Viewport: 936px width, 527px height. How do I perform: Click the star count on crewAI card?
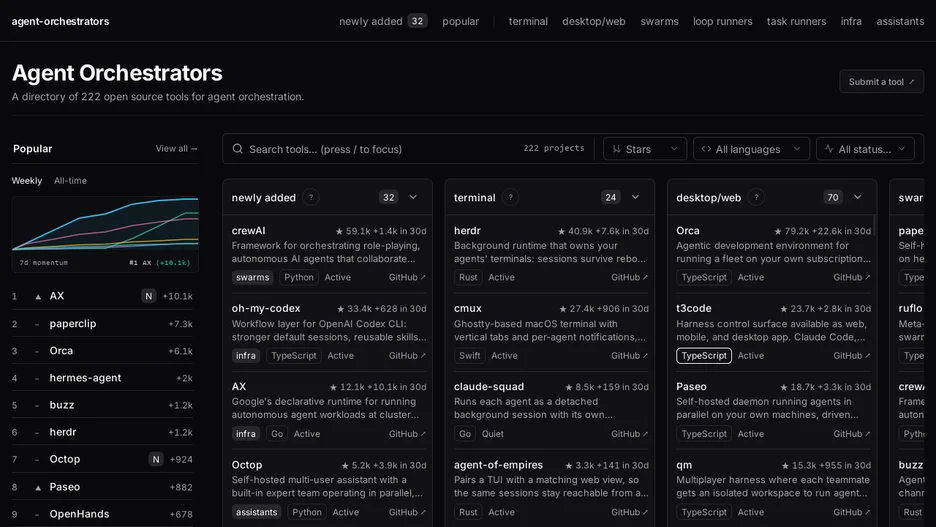click(353, 231)
